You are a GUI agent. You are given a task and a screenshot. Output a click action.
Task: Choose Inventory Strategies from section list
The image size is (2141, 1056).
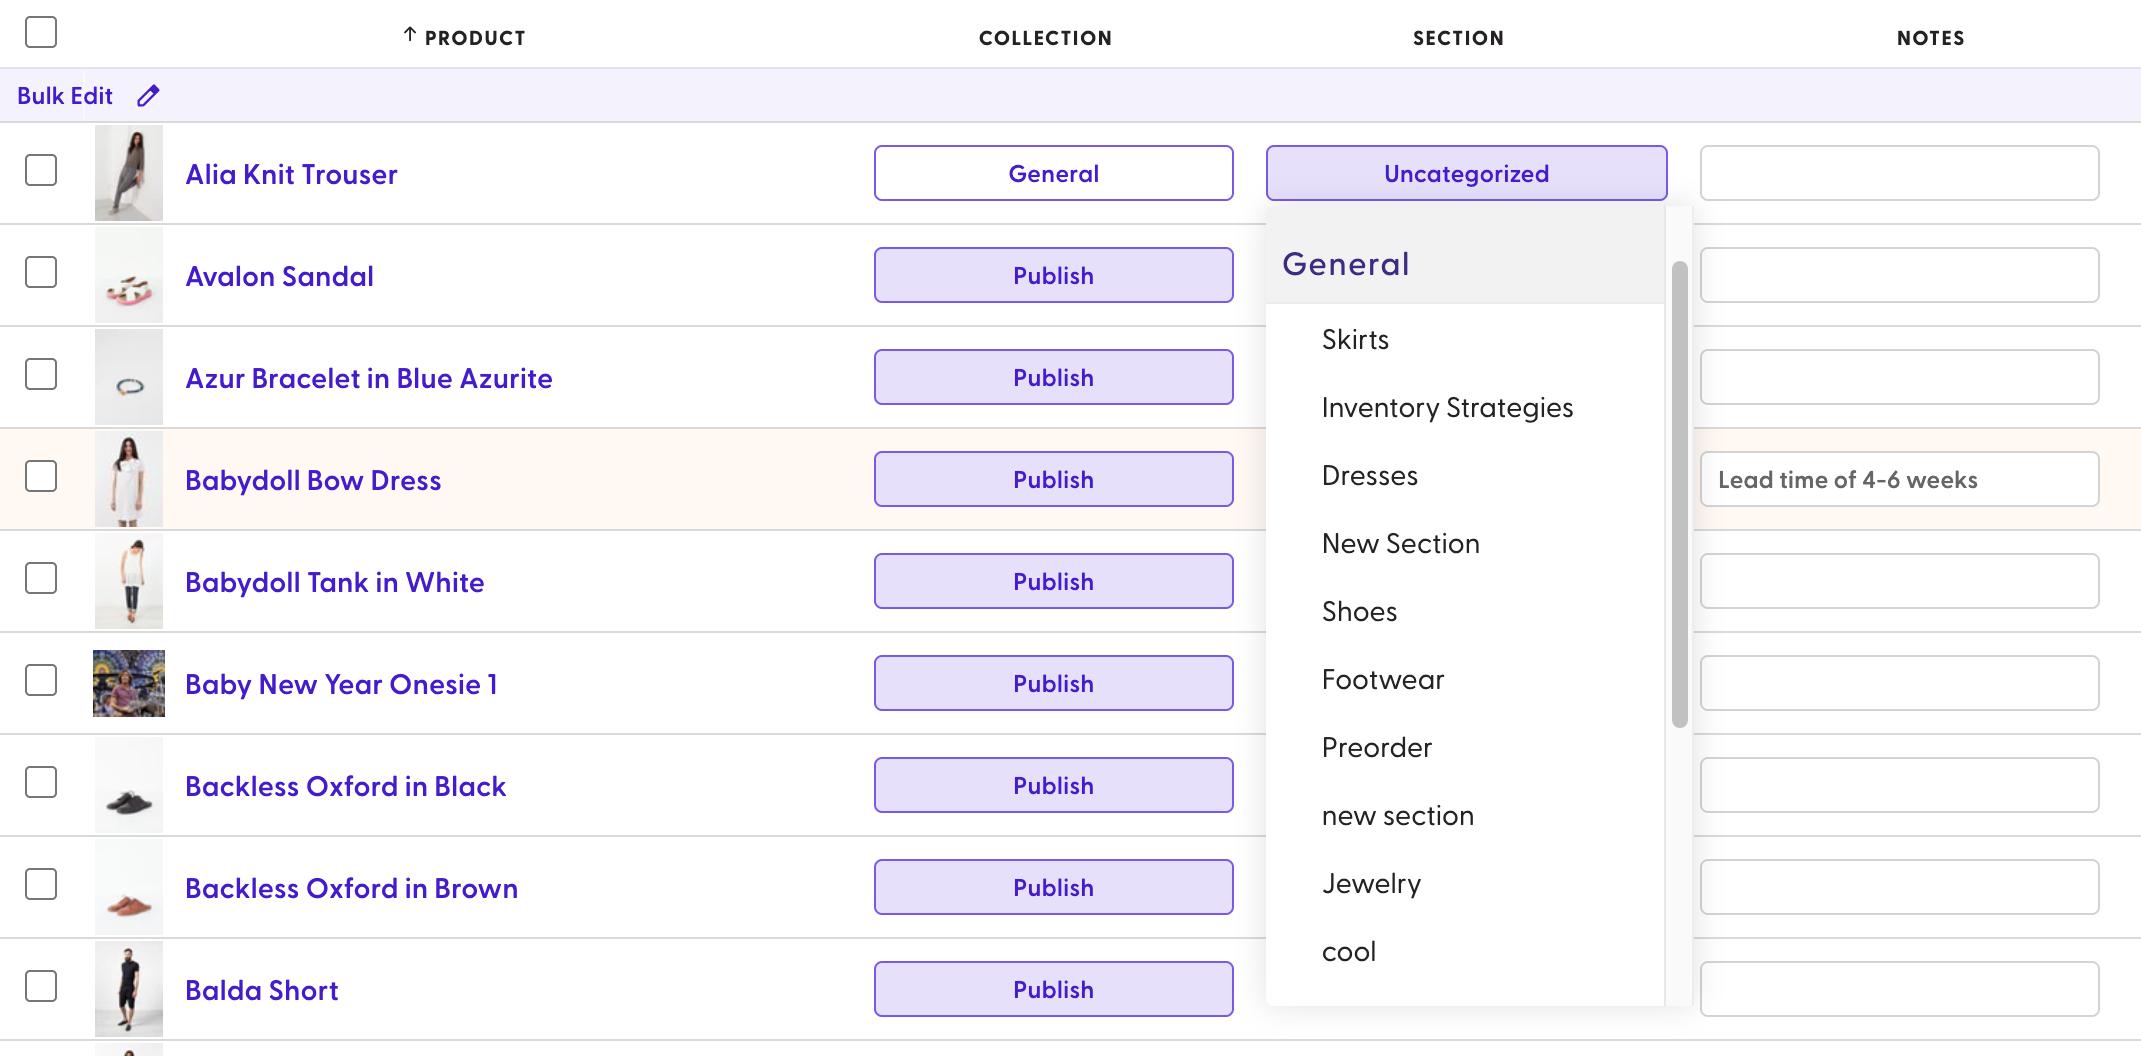1447,408
